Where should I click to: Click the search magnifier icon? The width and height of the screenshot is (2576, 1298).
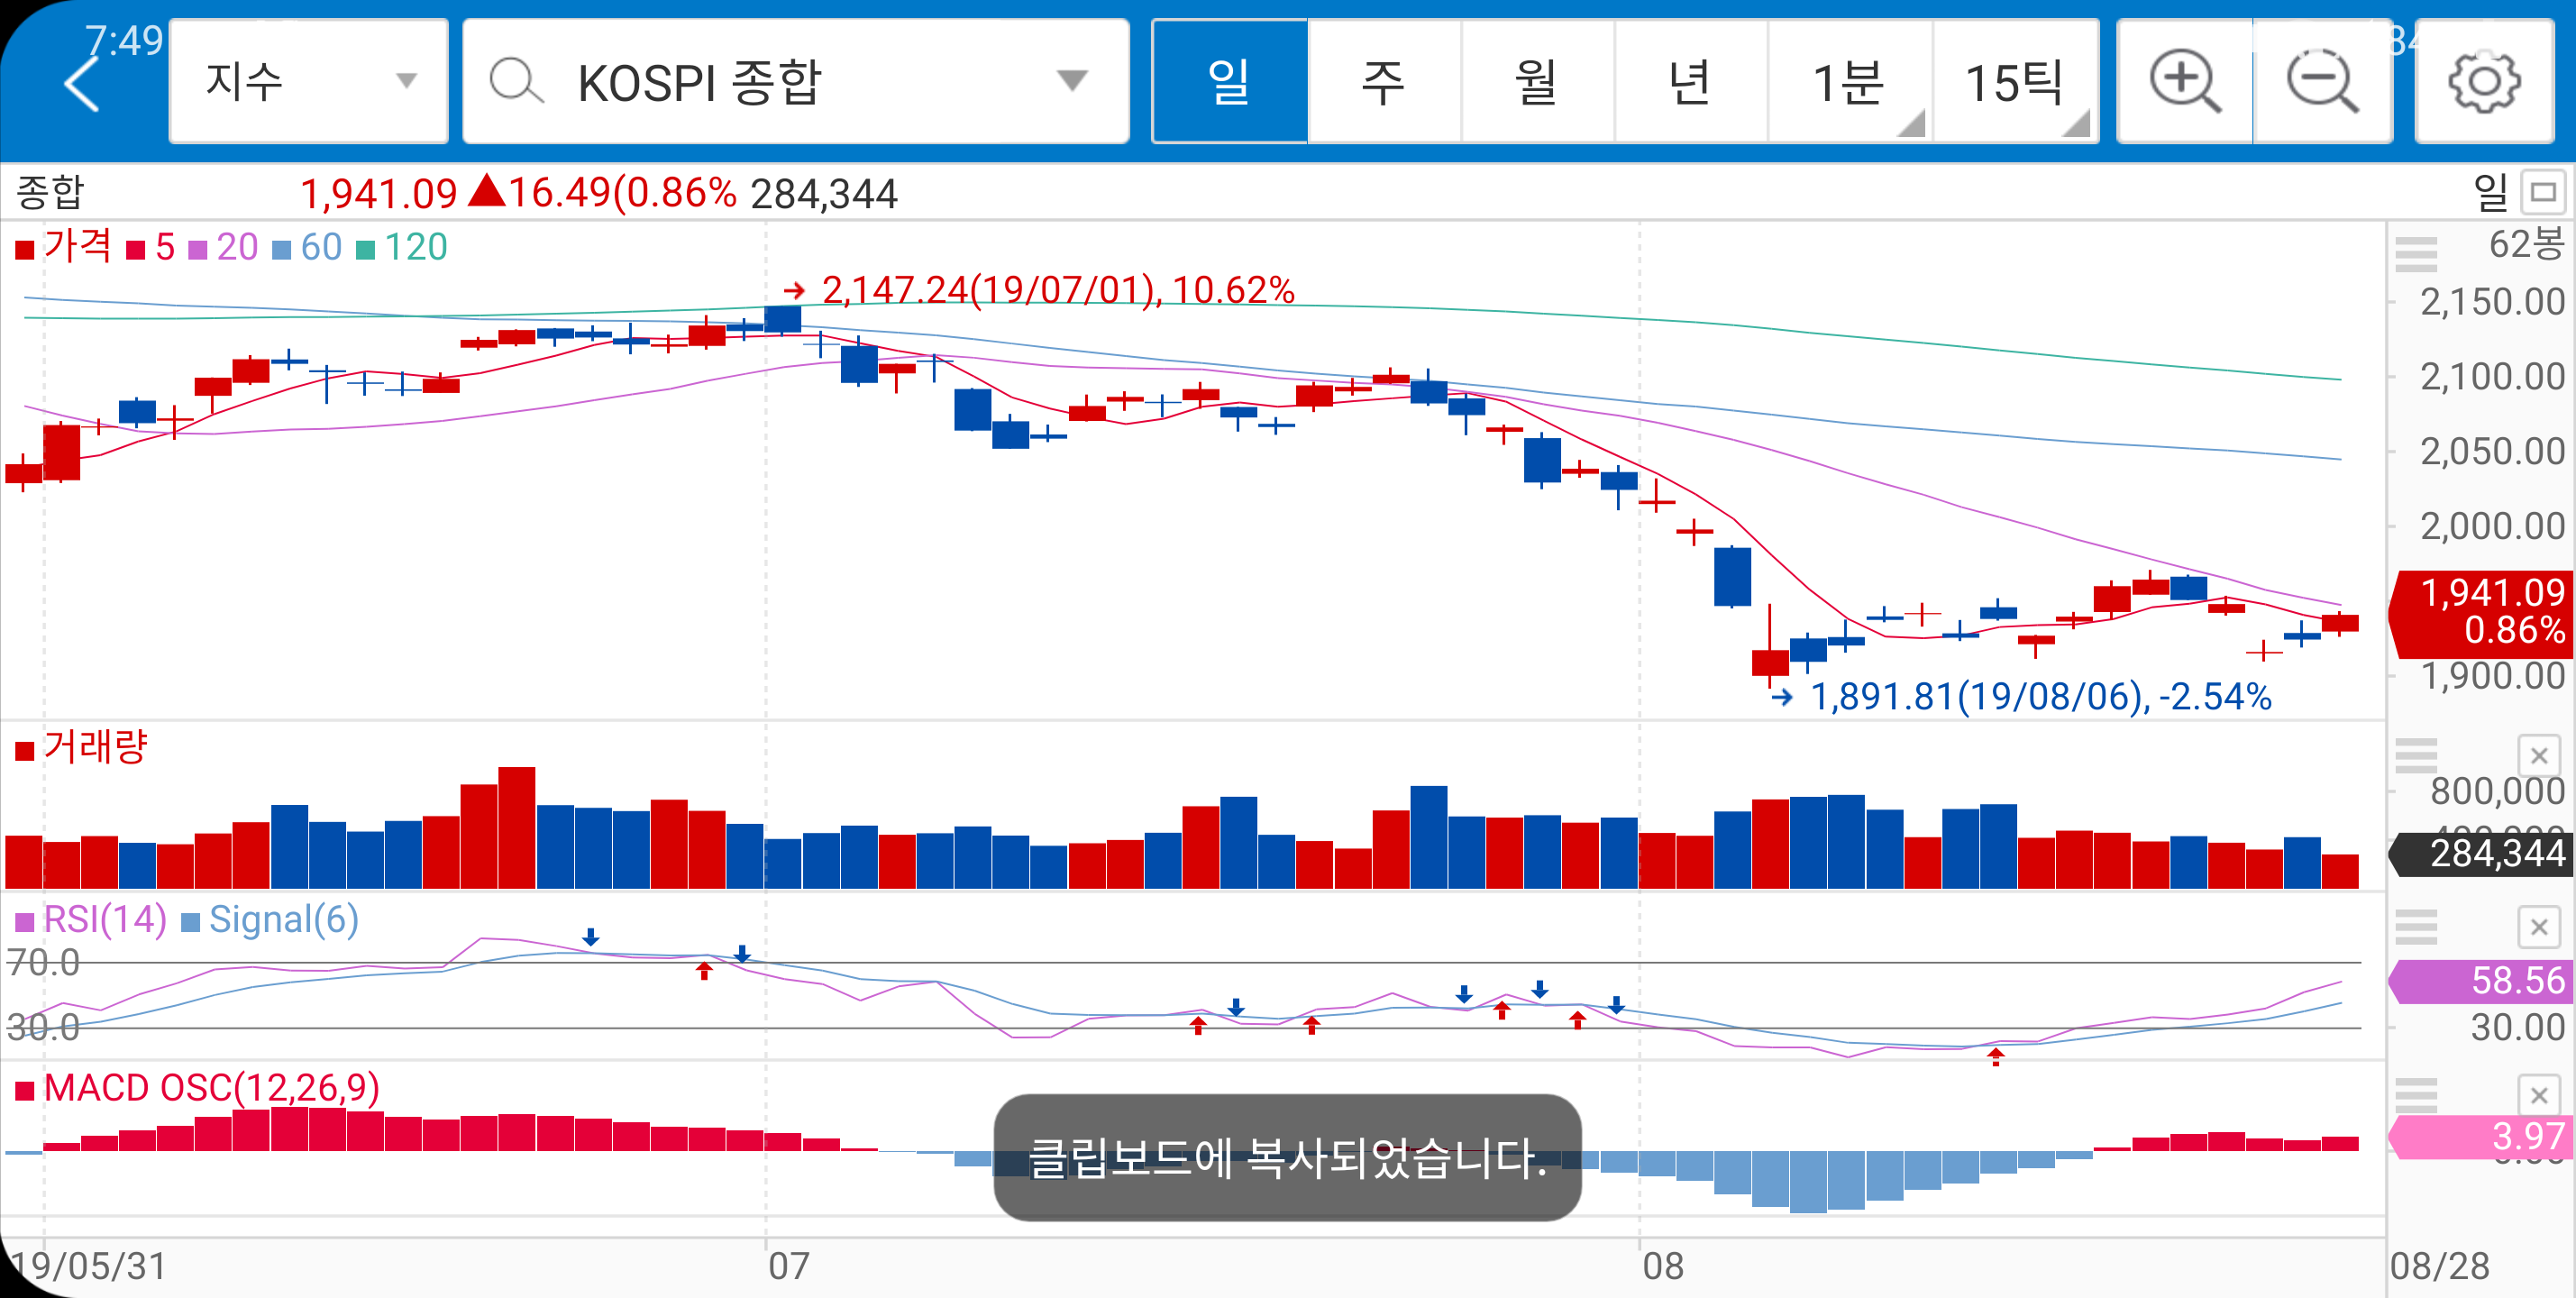516,81
